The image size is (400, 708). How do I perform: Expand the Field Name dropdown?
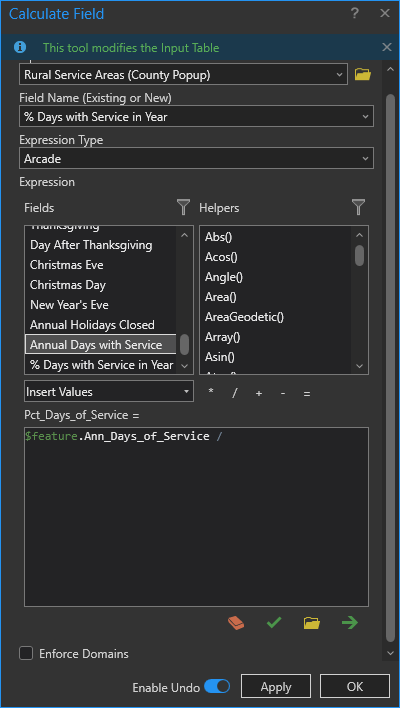click(196, 116)
